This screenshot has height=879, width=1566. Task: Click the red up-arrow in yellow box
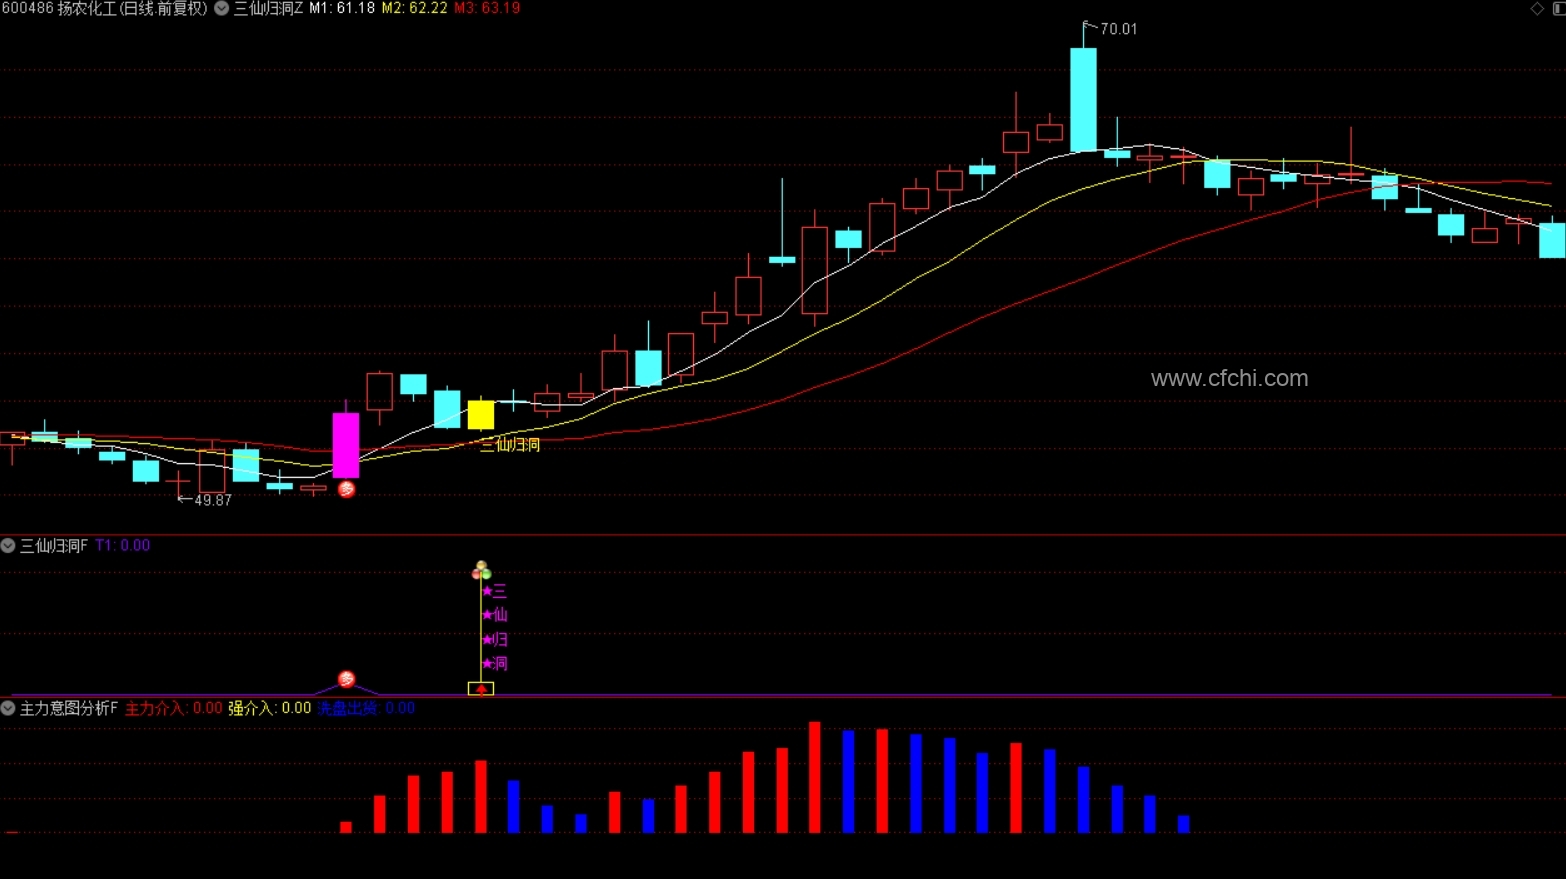click(x=481, y=689)
